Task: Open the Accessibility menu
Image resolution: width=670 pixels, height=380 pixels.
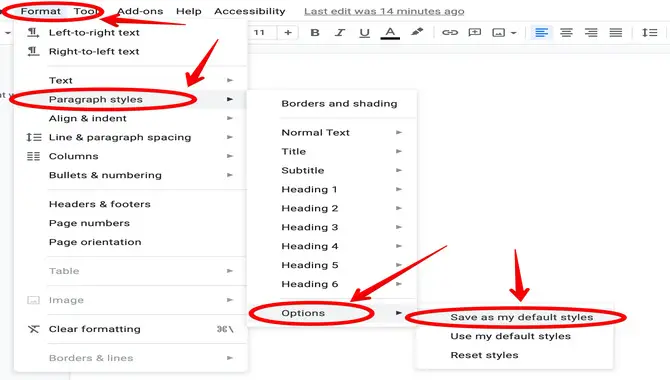Action: pos(250,11)
